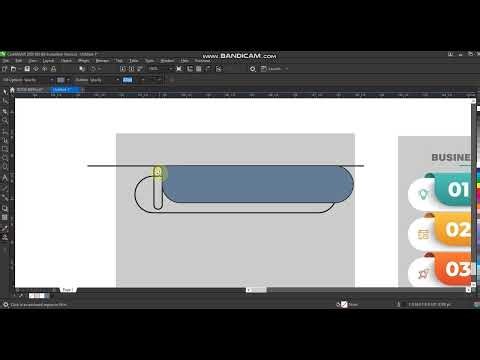Click the teal 01 banner in reference image
Screen dimensions: 480x360
[453, 189]
